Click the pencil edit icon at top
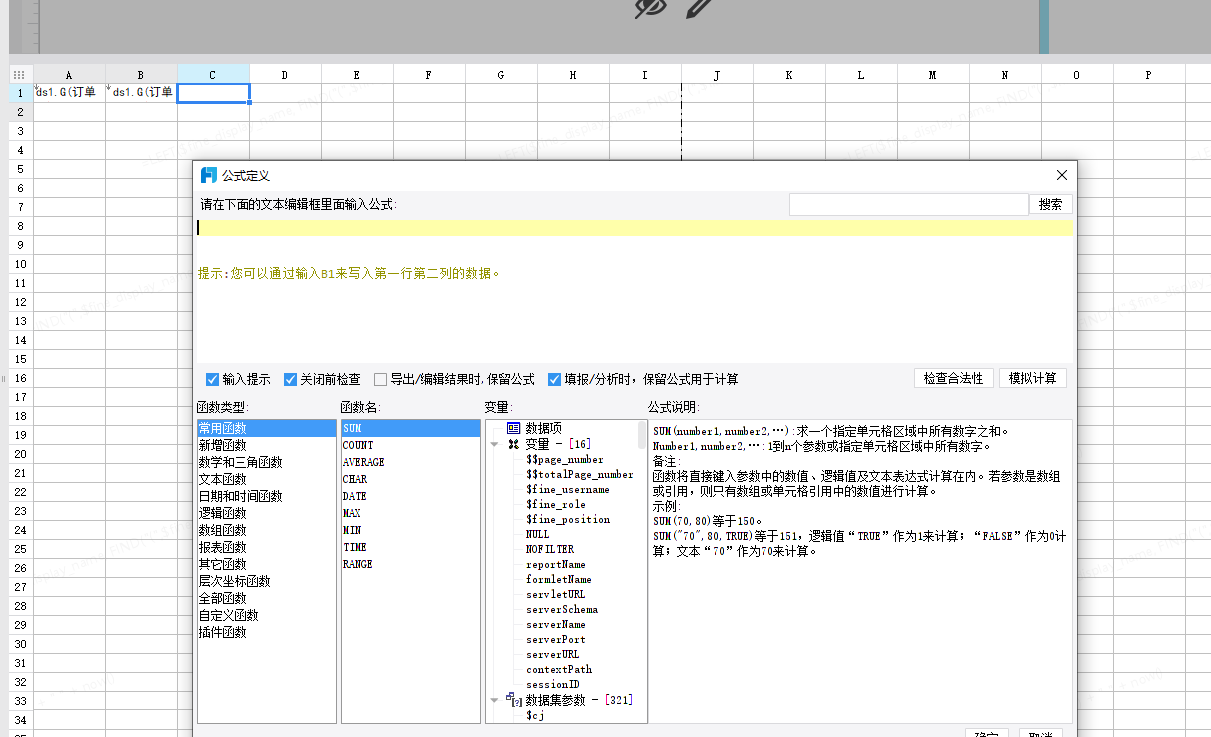Viewport: 1211px width, 737px height. [x=699, y=8]
